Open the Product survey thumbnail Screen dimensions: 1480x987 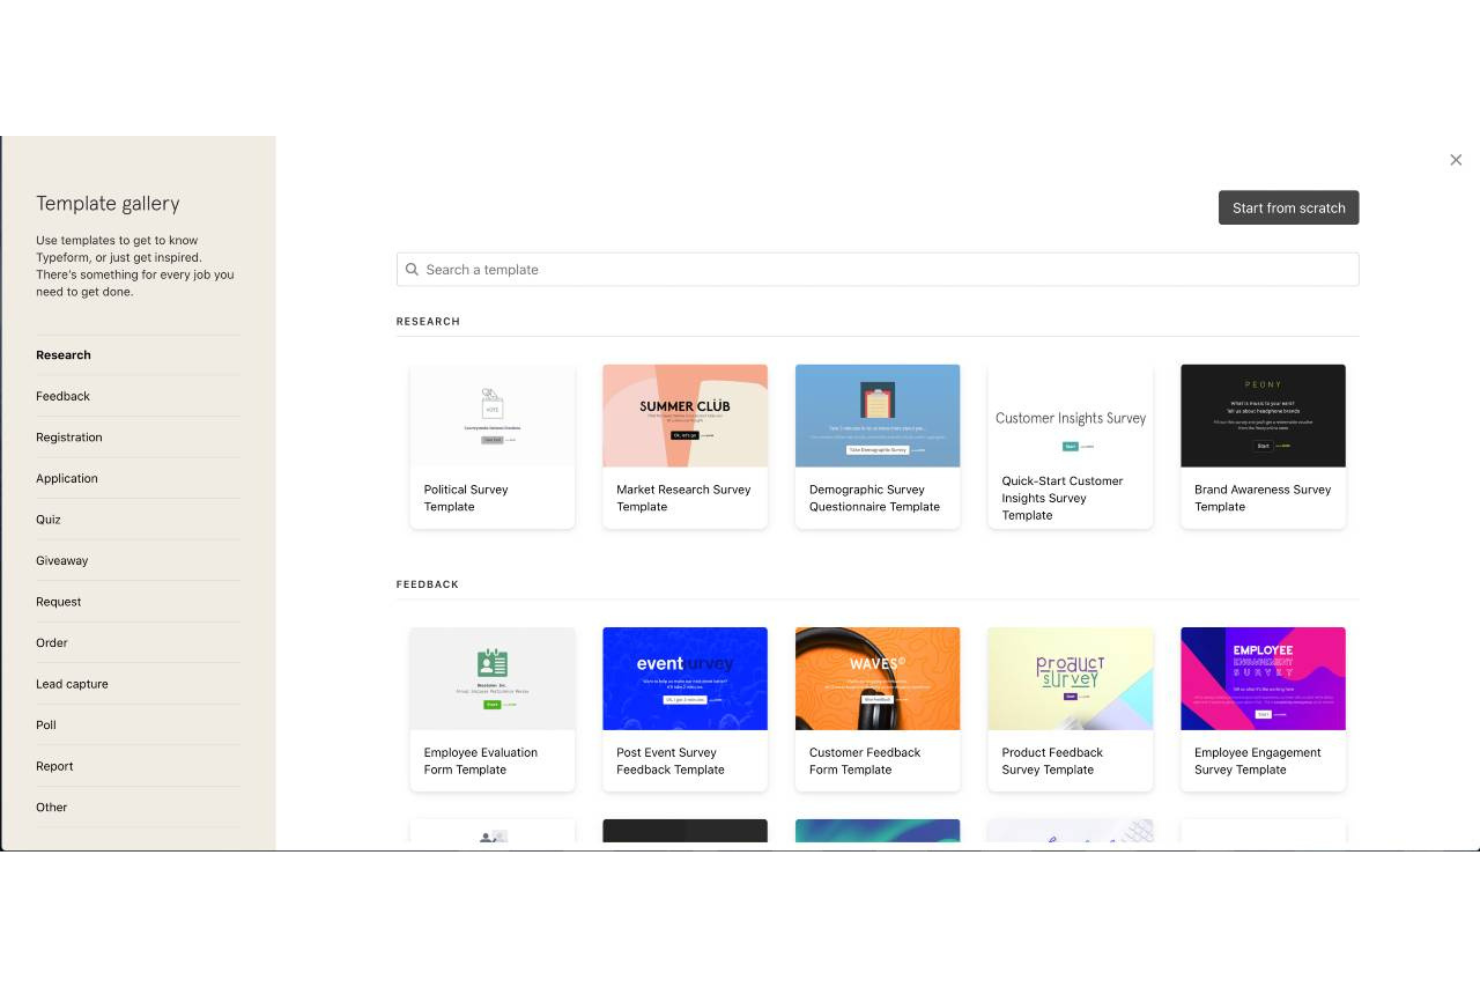tap(1070, 678)
